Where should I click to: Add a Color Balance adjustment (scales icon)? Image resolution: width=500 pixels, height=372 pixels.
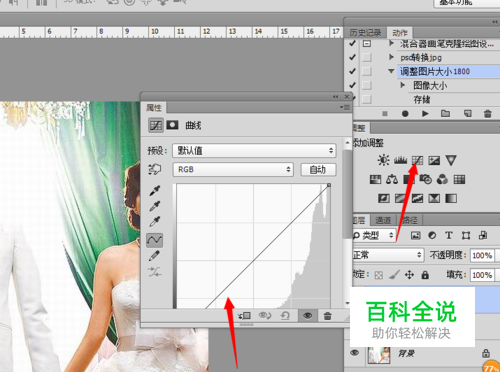coord(392,180)
